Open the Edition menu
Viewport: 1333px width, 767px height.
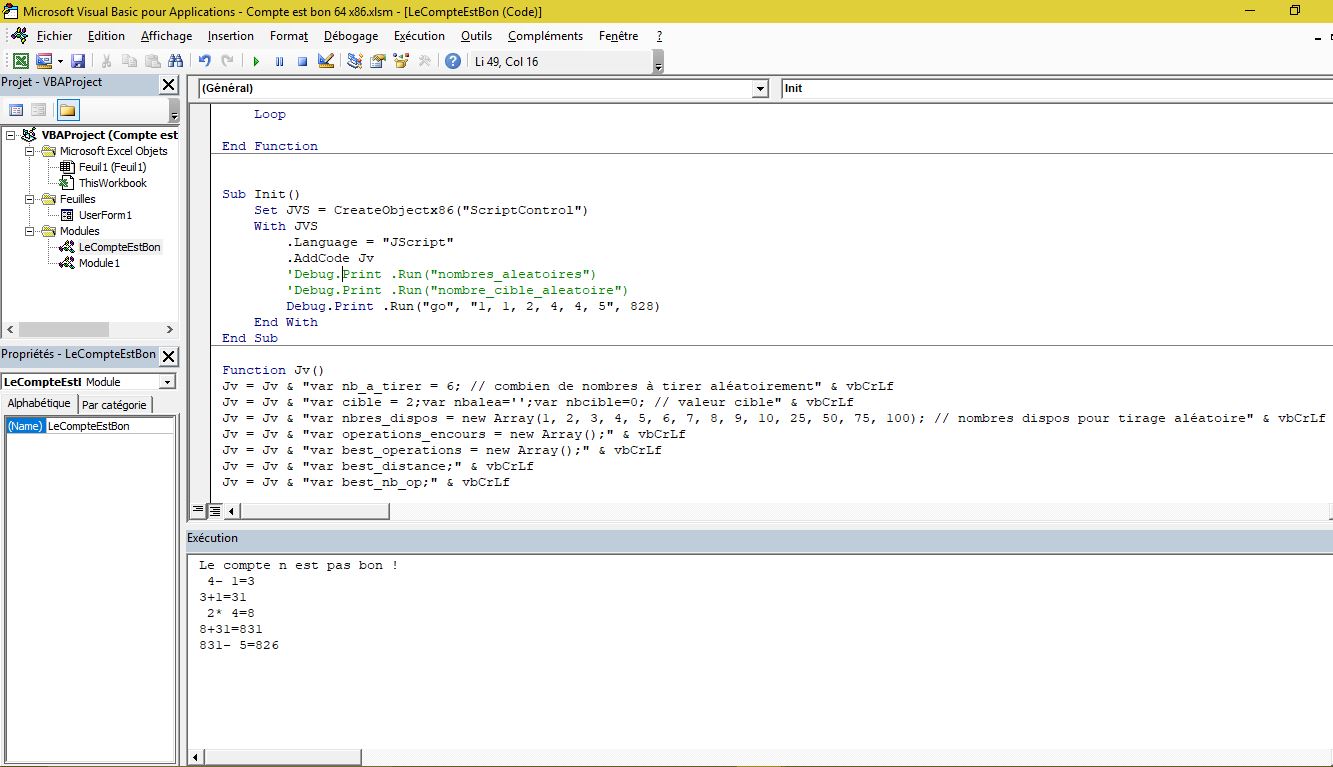[x=106, y=36]
